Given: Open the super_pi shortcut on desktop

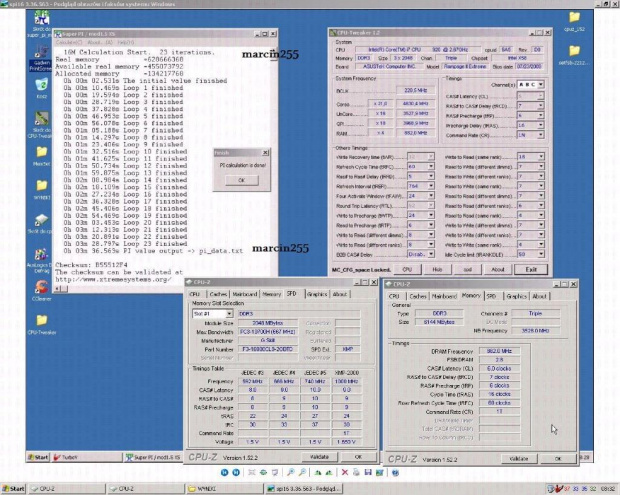Looking at the screenshot, I should (x=41, y=24).
